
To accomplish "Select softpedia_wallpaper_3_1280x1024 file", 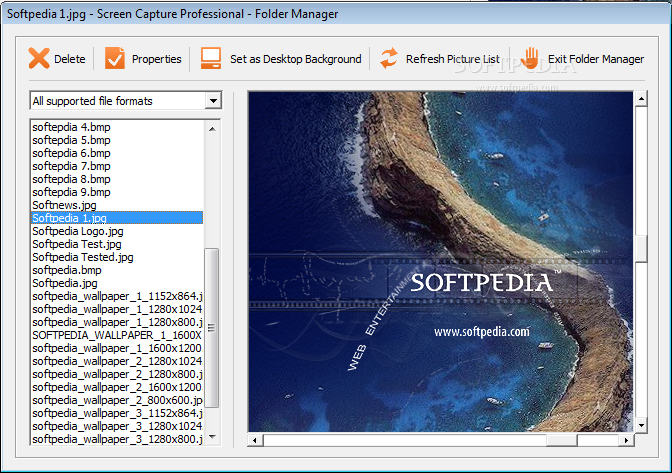I will (117, 426).
